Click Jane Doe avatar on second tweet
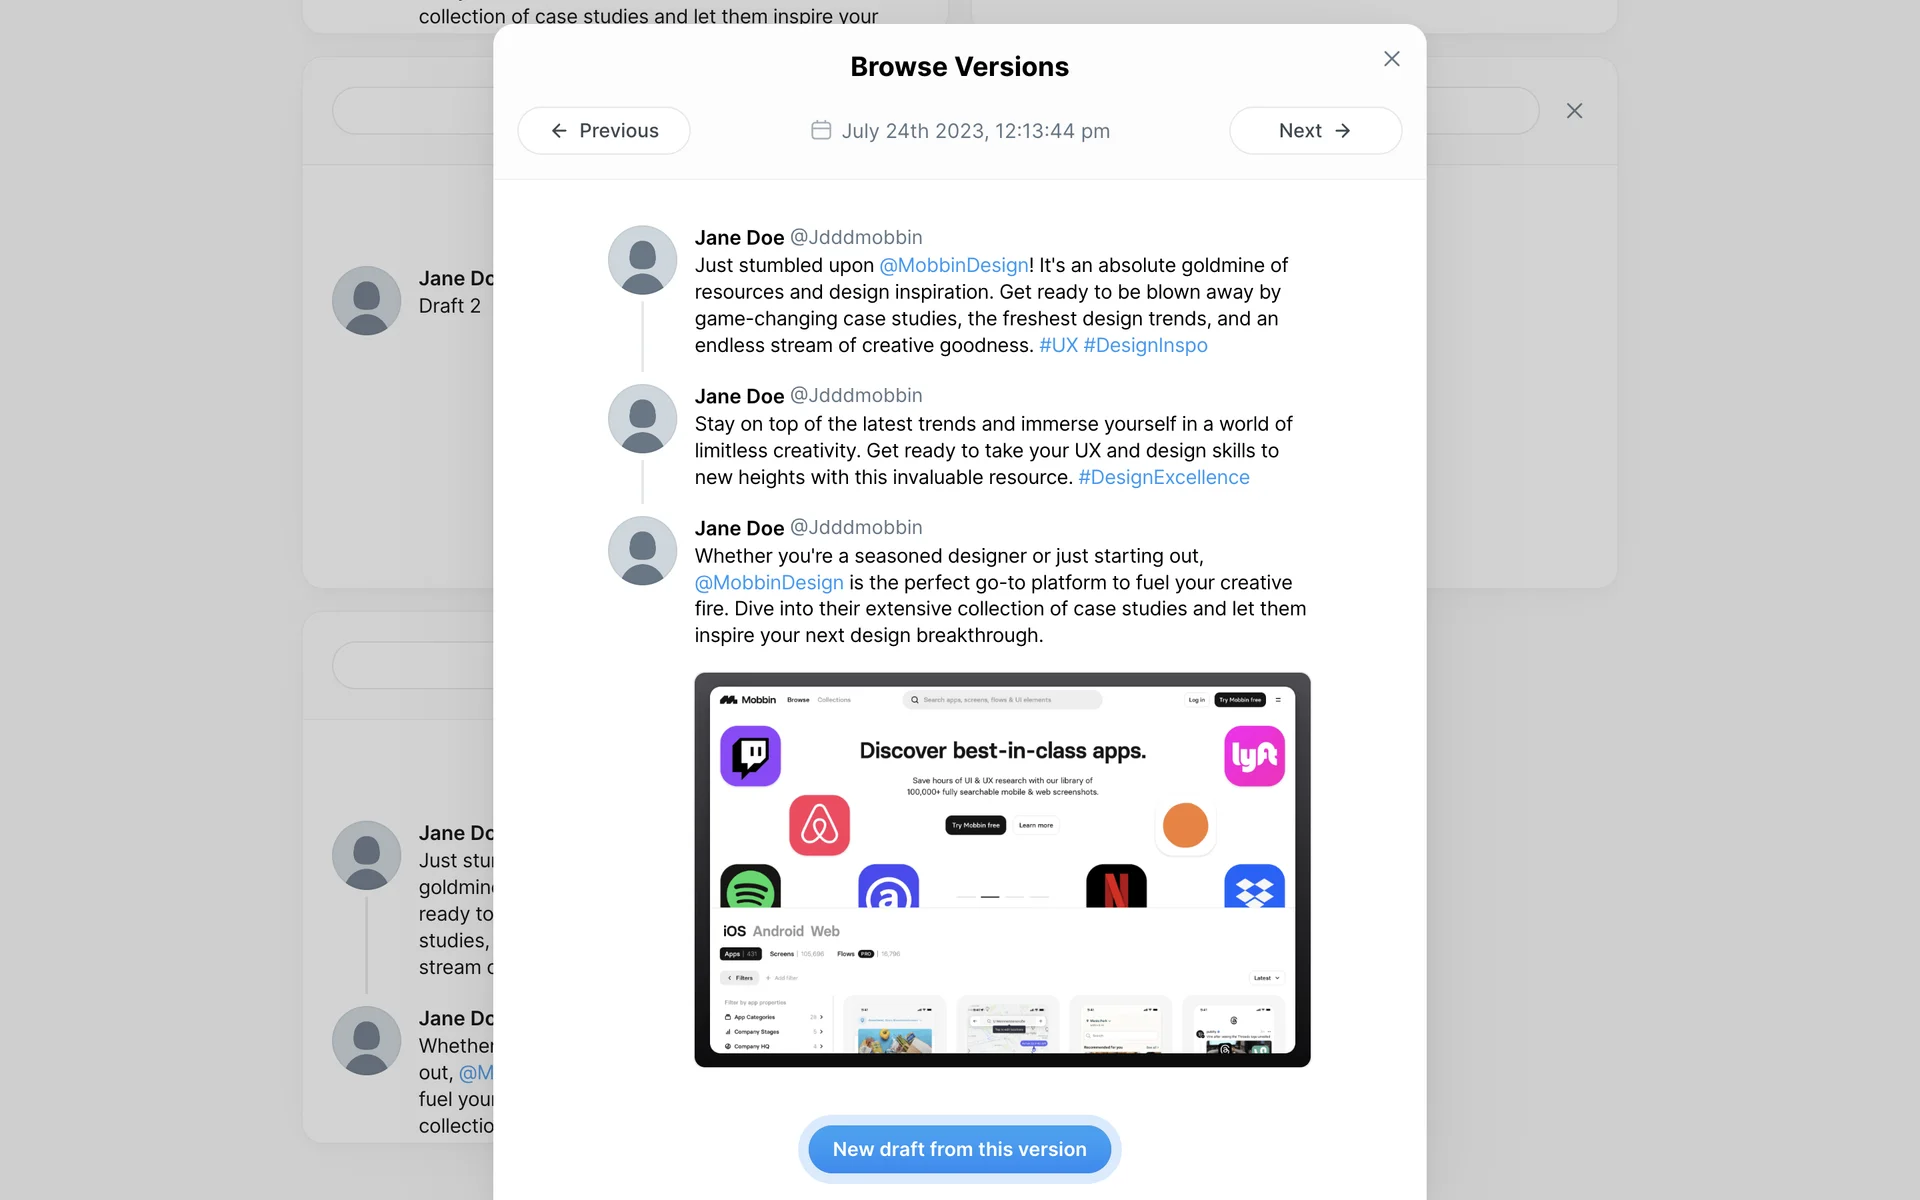The width and height of the screenshot is (1920, 1200). coord(642,418)
